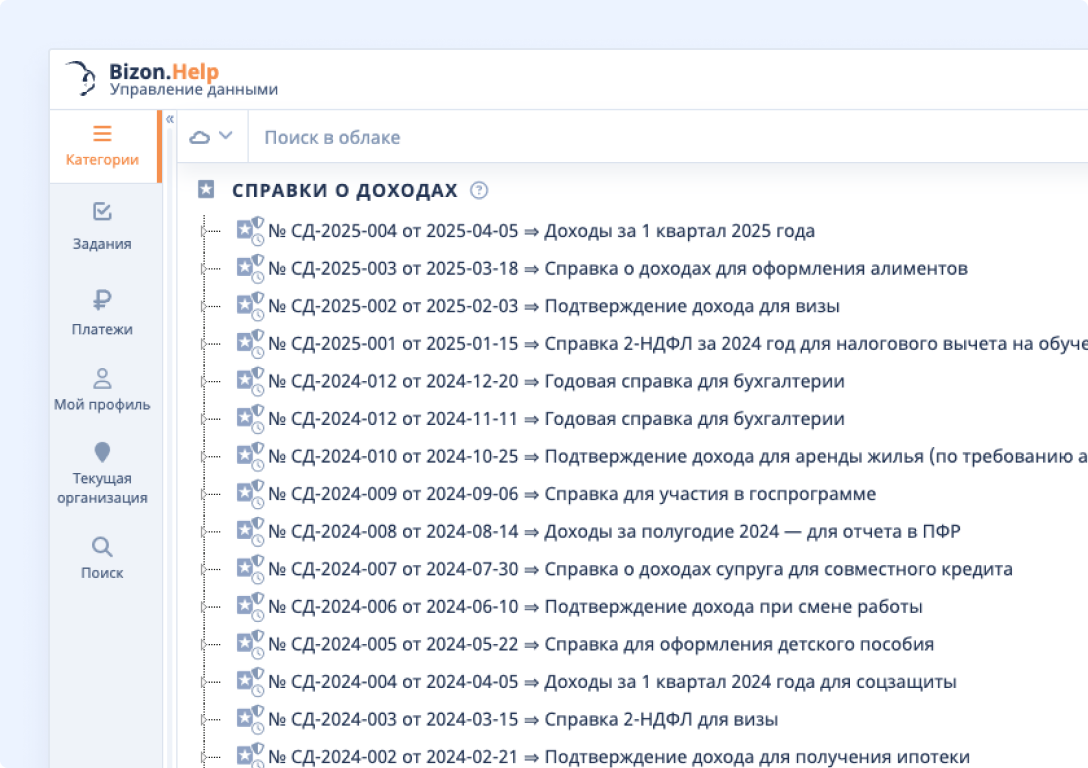The width and height of the screenshot is (1088, 768).
Task: Open Мой профиль via the person icon
Action: pos(103,377)
